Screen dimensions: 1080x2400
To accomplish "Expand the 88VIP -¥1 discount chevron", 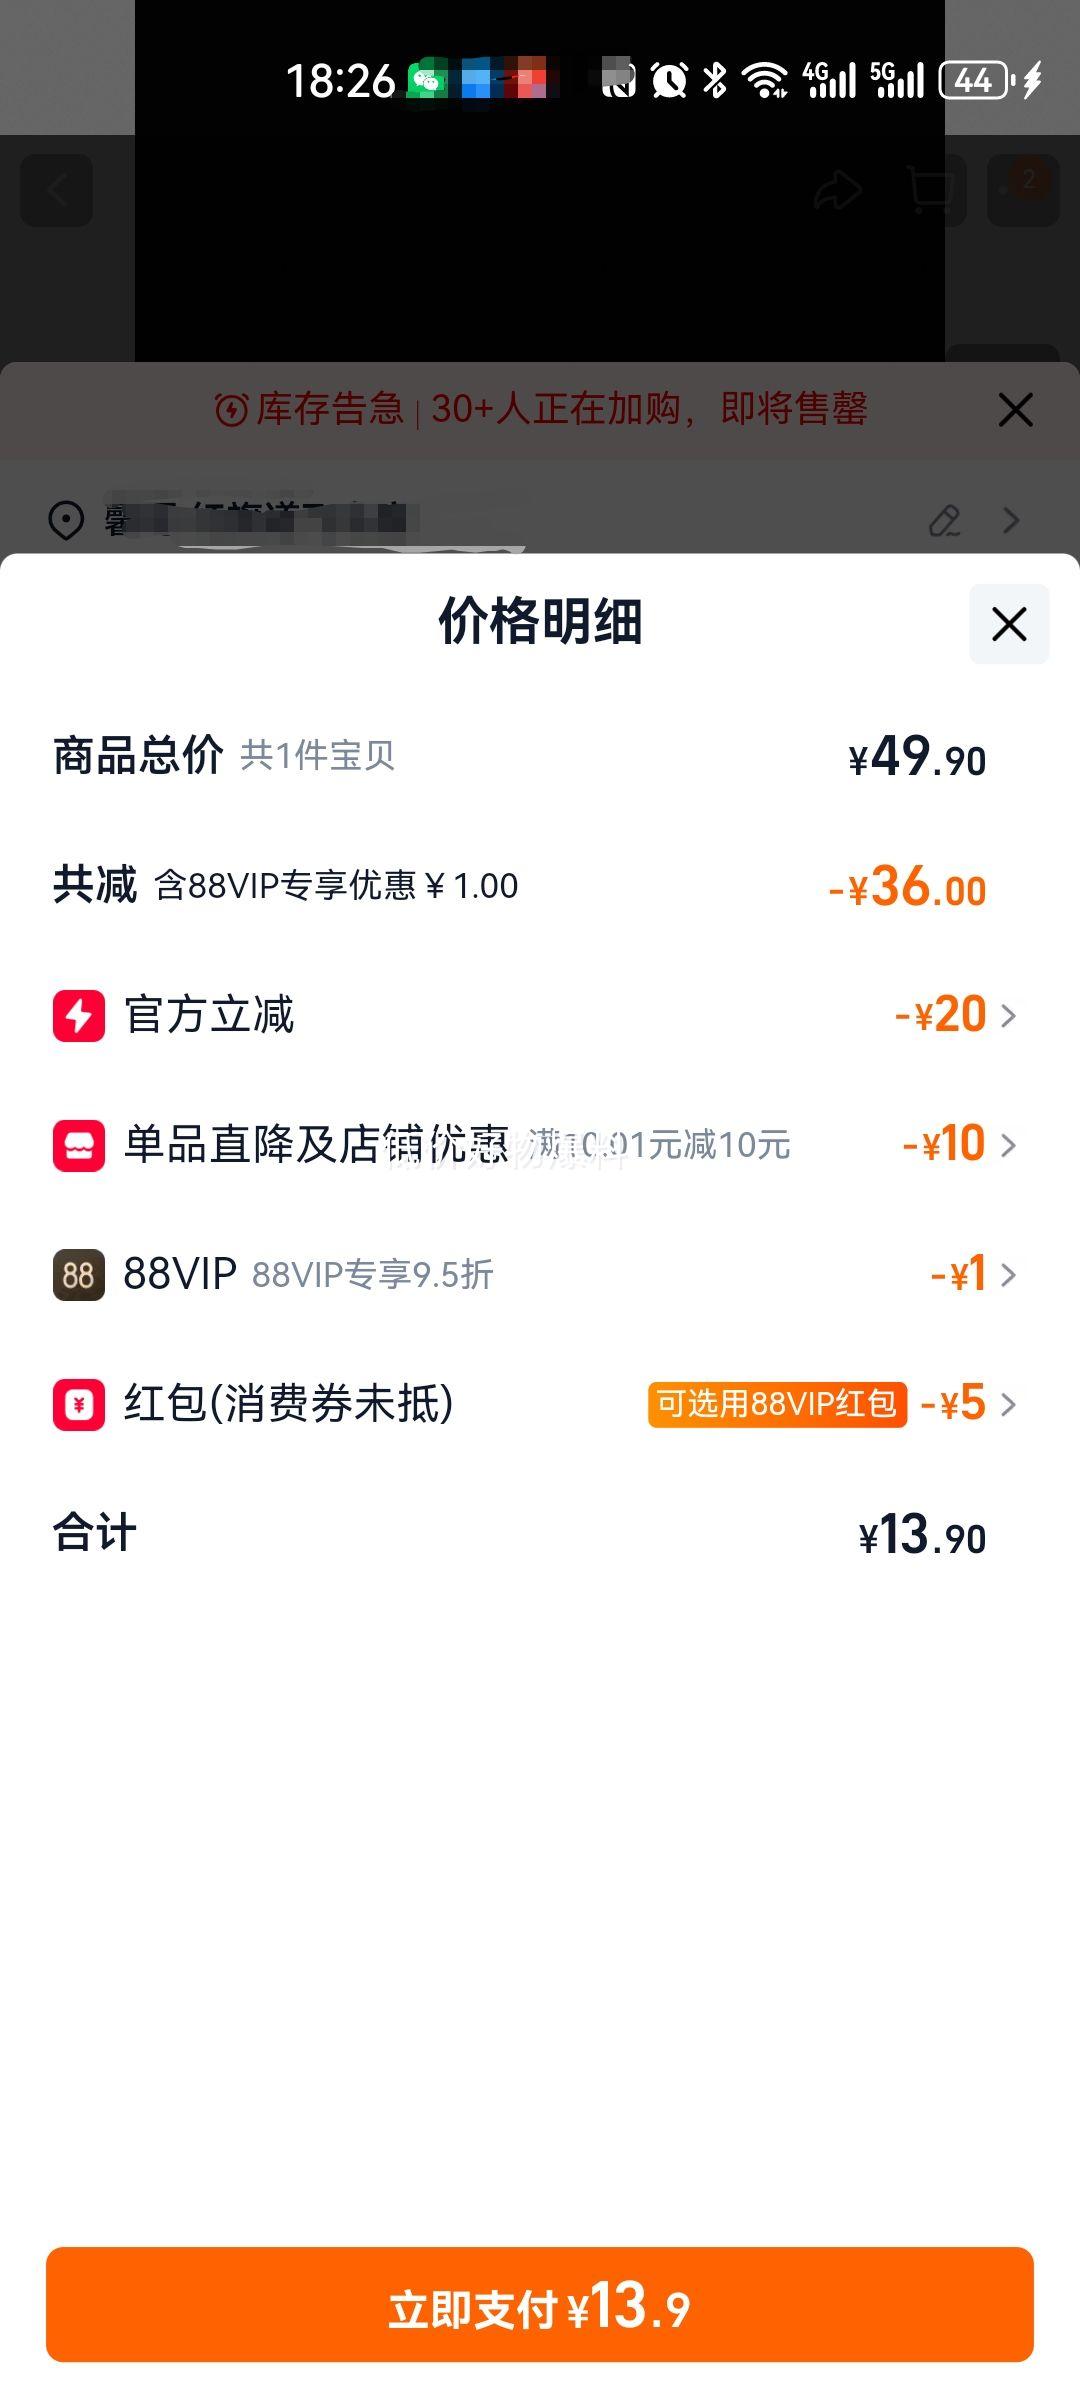I will click(1008, 1275).
